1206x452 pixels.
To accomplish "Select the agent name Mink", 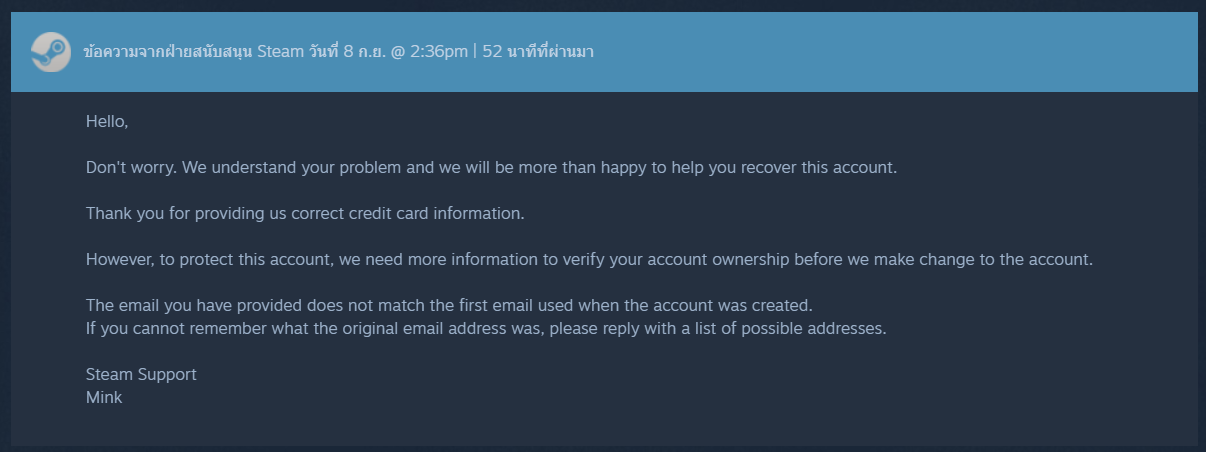I will click(104, 397).
